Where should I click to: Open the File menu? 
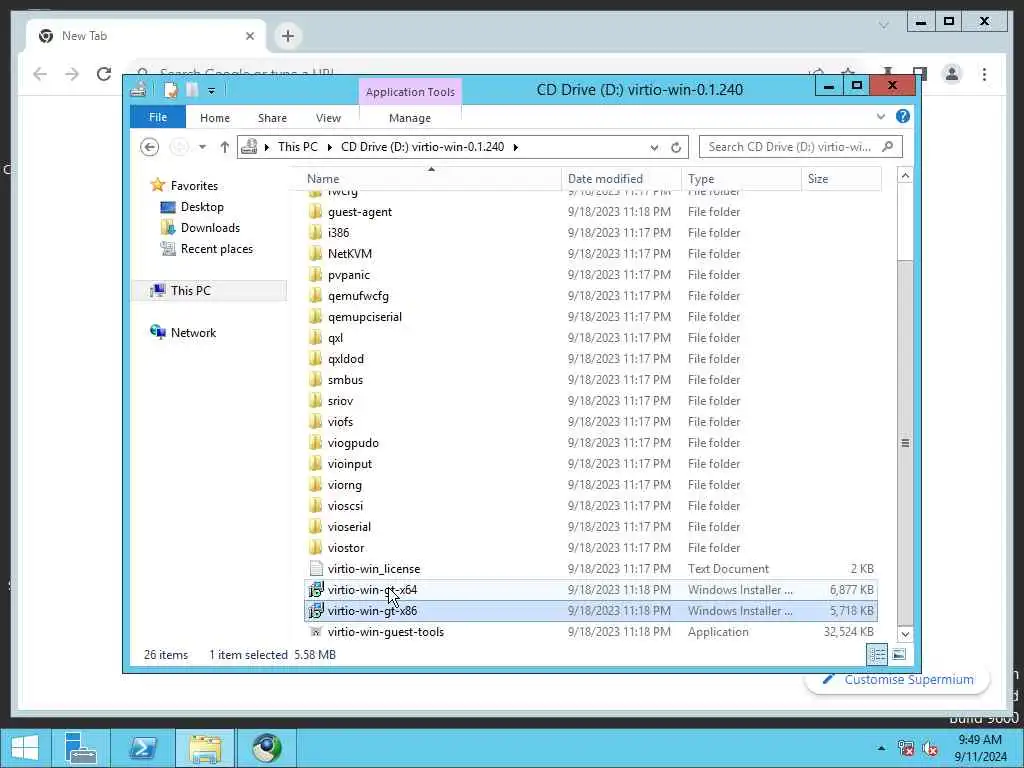[158, 117]
